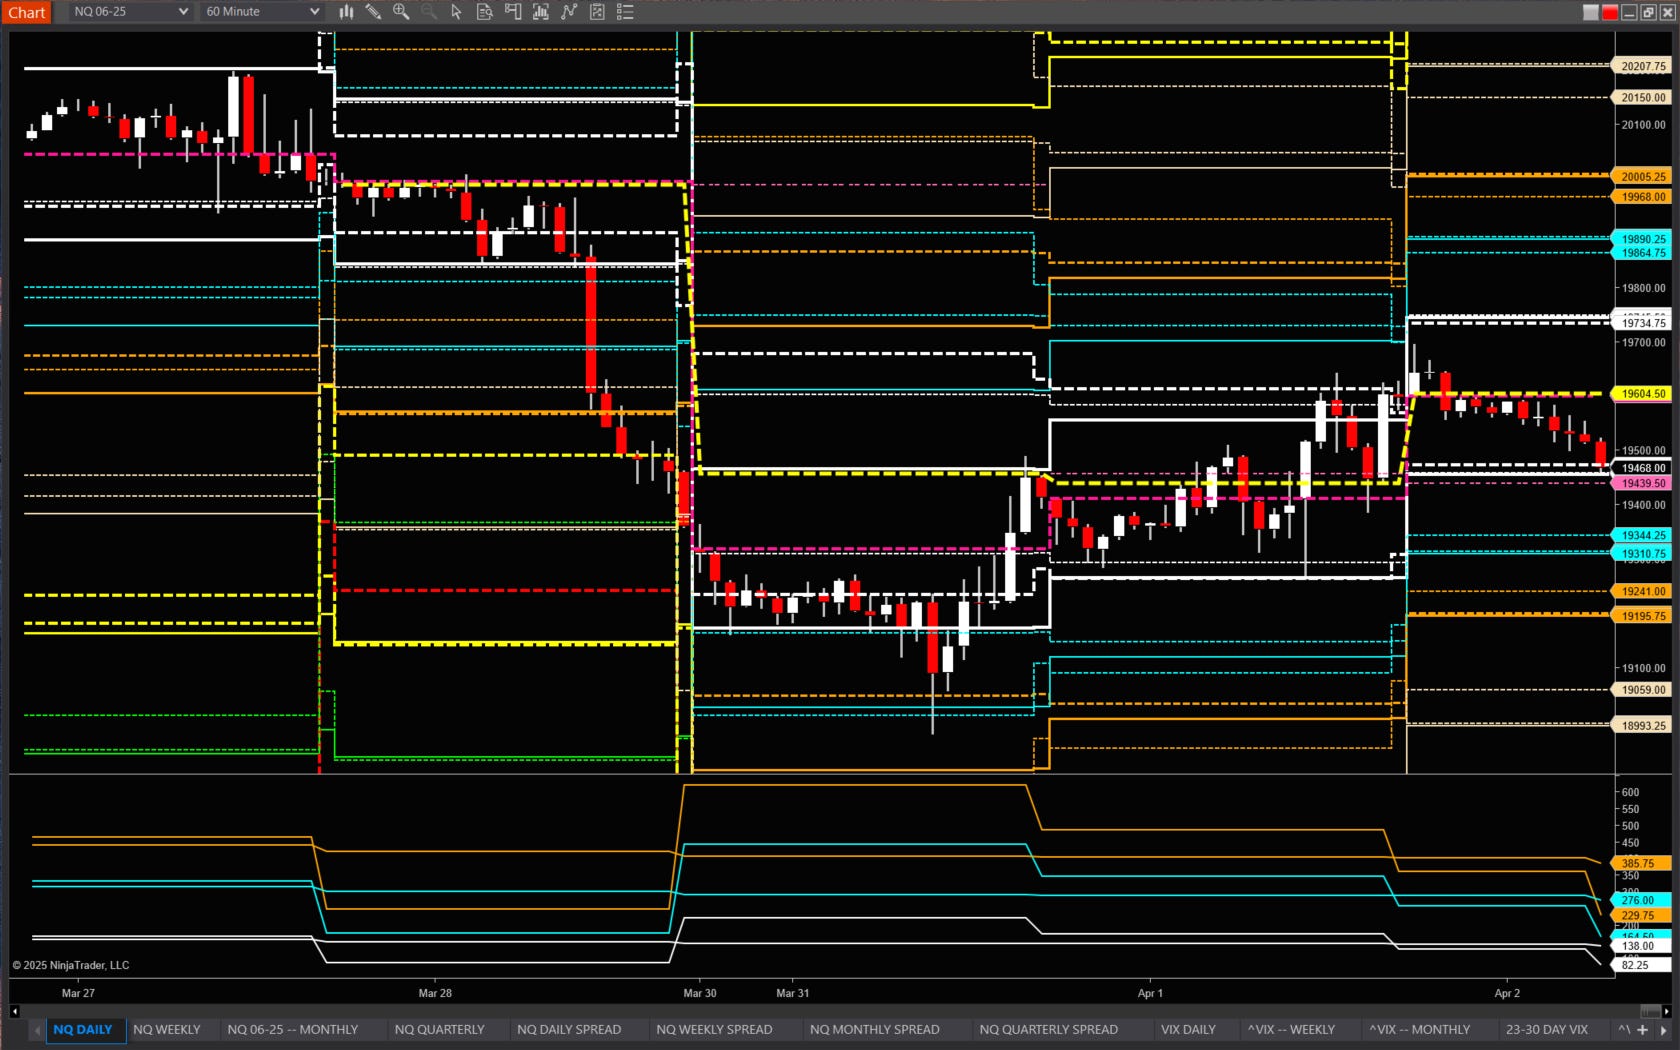This screenshot has width=1680, height=1050.
Task: Click the orange 19195.75 price marker
Action: pos(1643,616)
